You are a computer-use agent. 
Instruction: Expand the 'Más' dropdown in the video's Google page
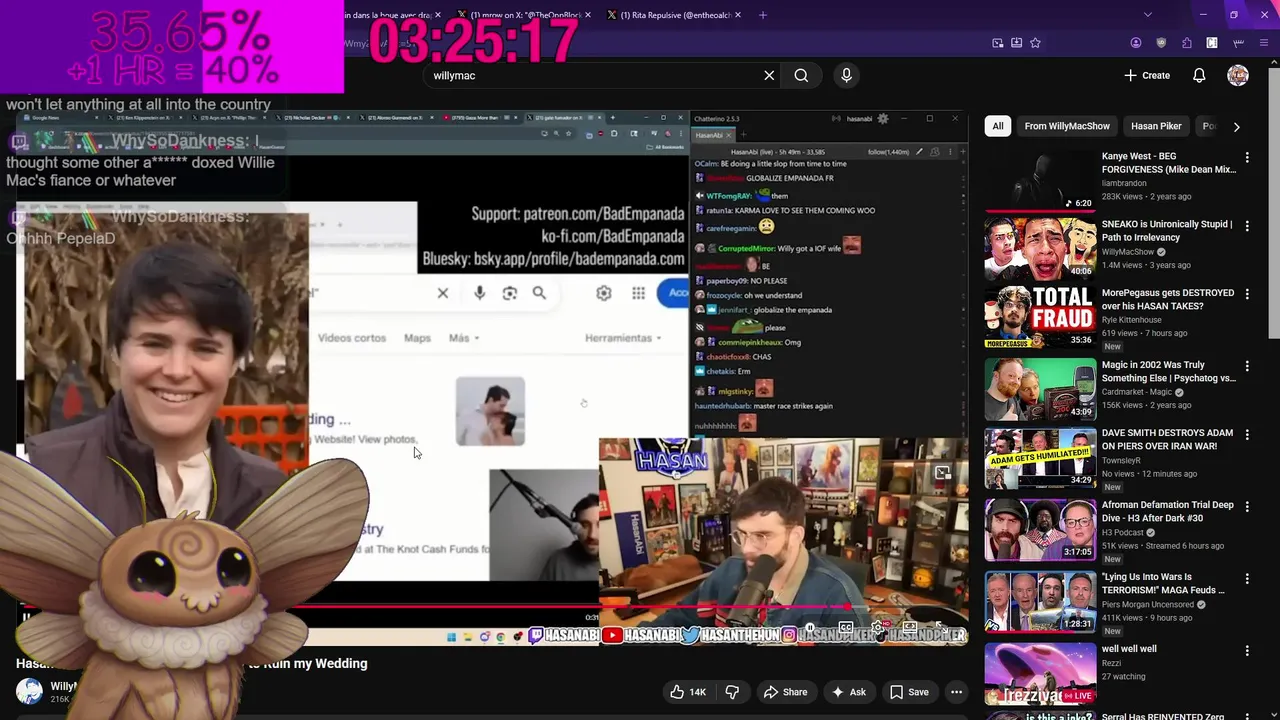pos(463,338)
